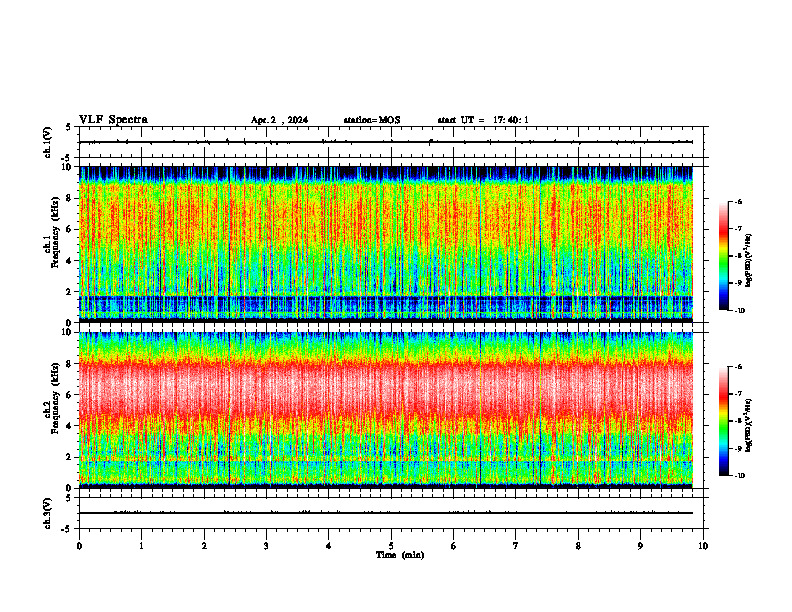Image resolution: width=792 pixels, height=612 pixels.
Task: Click the "ch.1(V)" waveform axis label
Action: pyautogui.click(x=48, y=142)
